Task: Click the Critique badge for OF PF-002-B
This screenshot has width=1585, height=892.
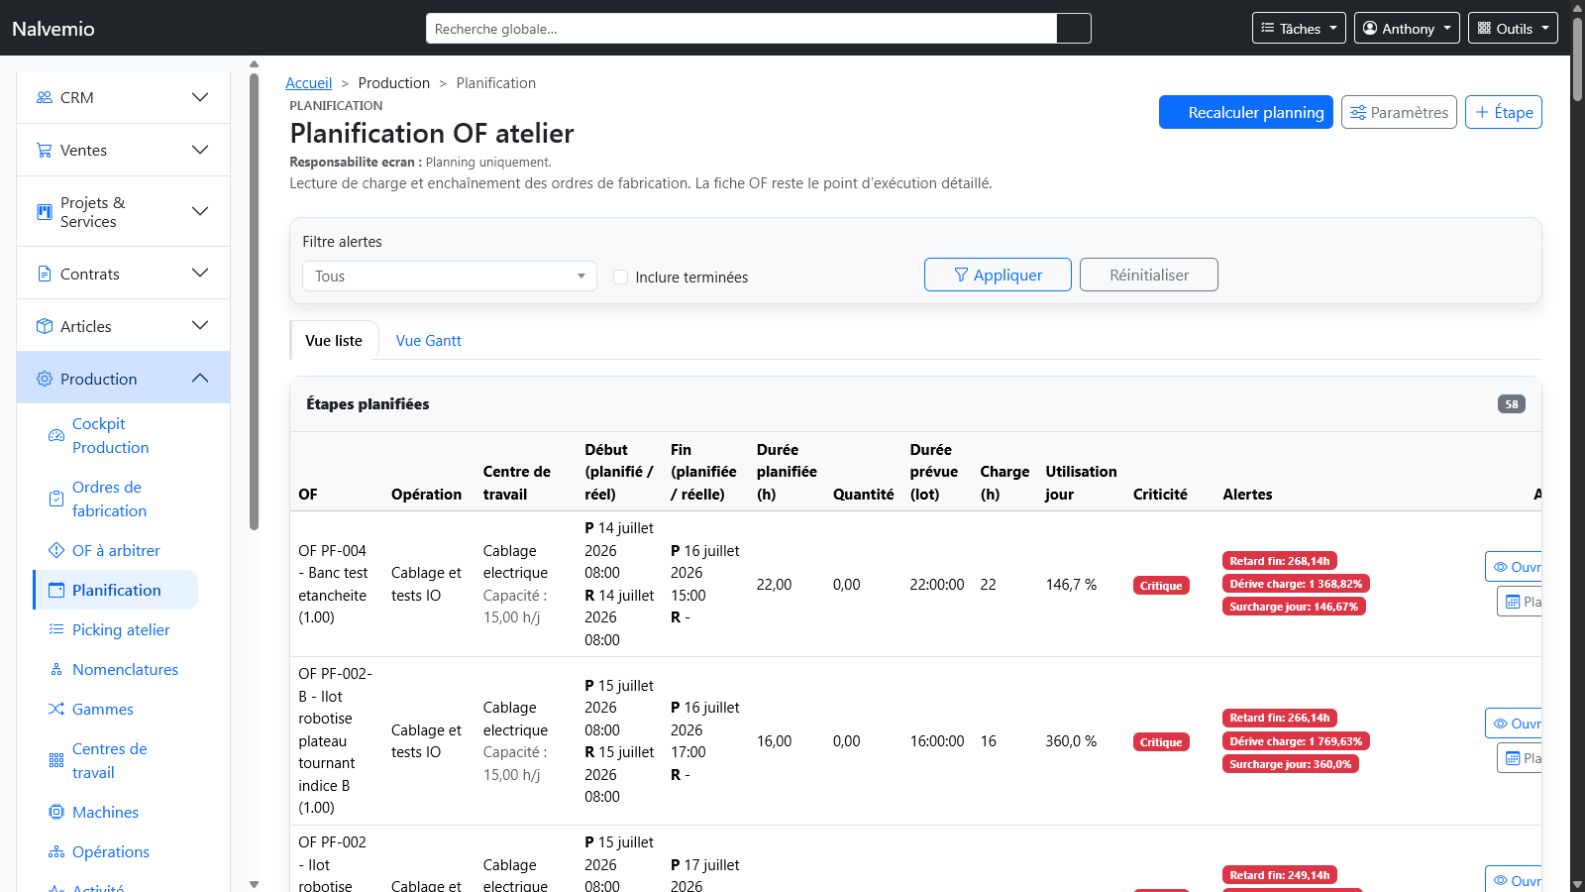Action: 1161,742
